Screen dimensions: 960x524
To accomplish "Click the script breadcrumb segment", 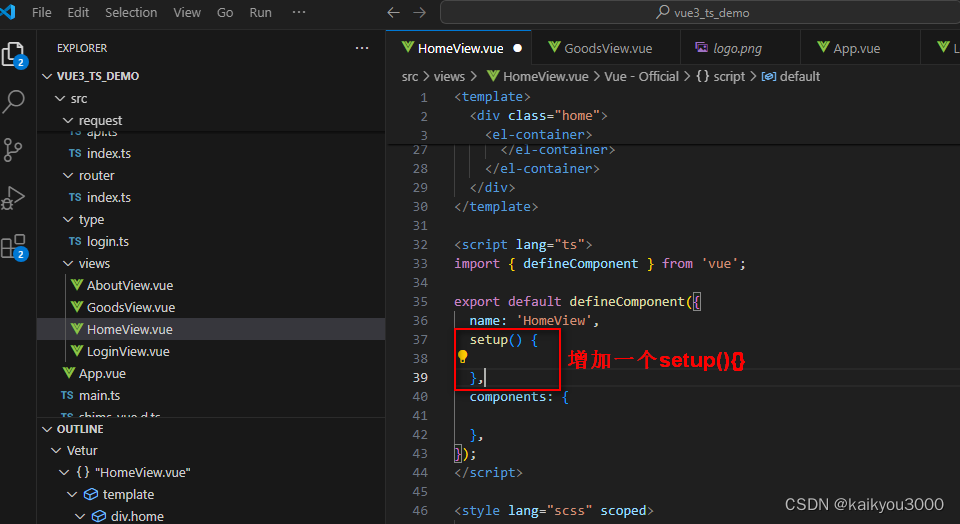I will point(721,77).
